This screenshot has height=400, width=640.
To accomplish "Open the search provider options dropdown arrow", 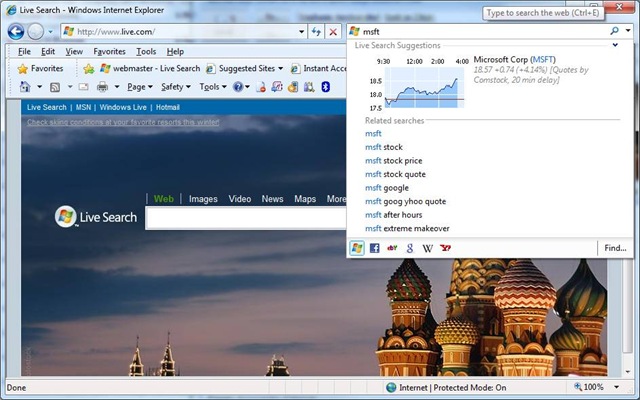I will [628, 31].
